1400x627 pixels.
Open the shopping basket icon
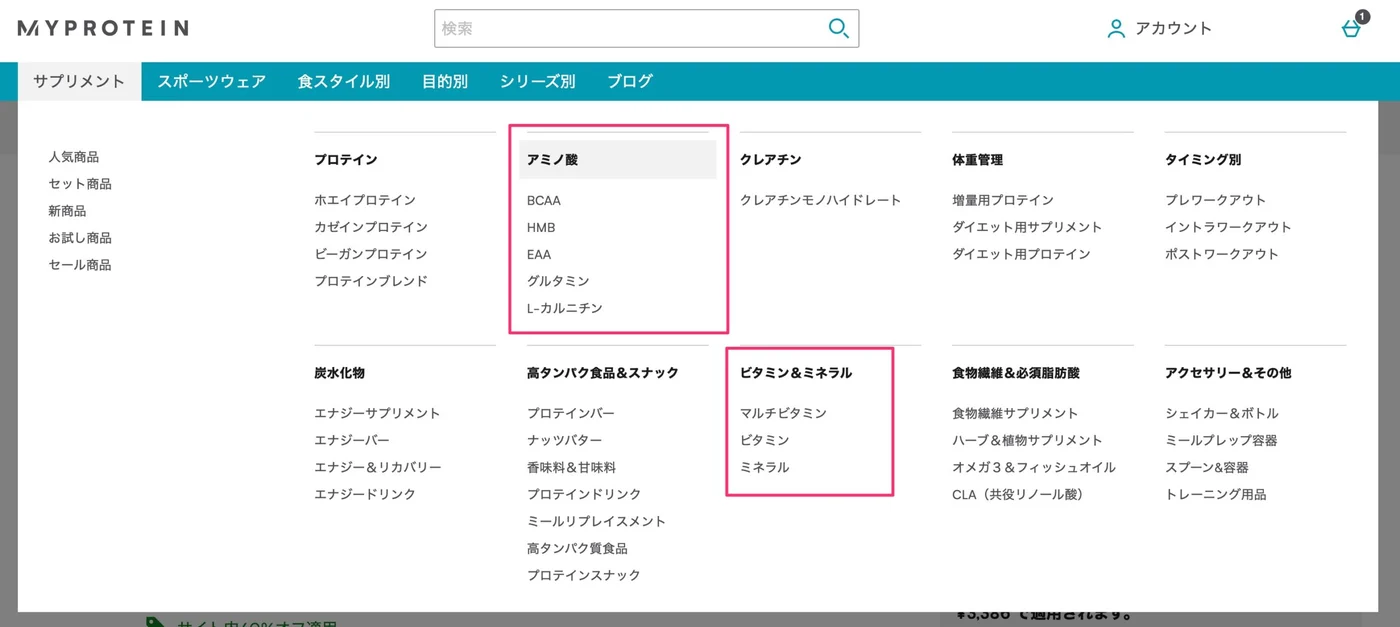[x=1351, y=29]
